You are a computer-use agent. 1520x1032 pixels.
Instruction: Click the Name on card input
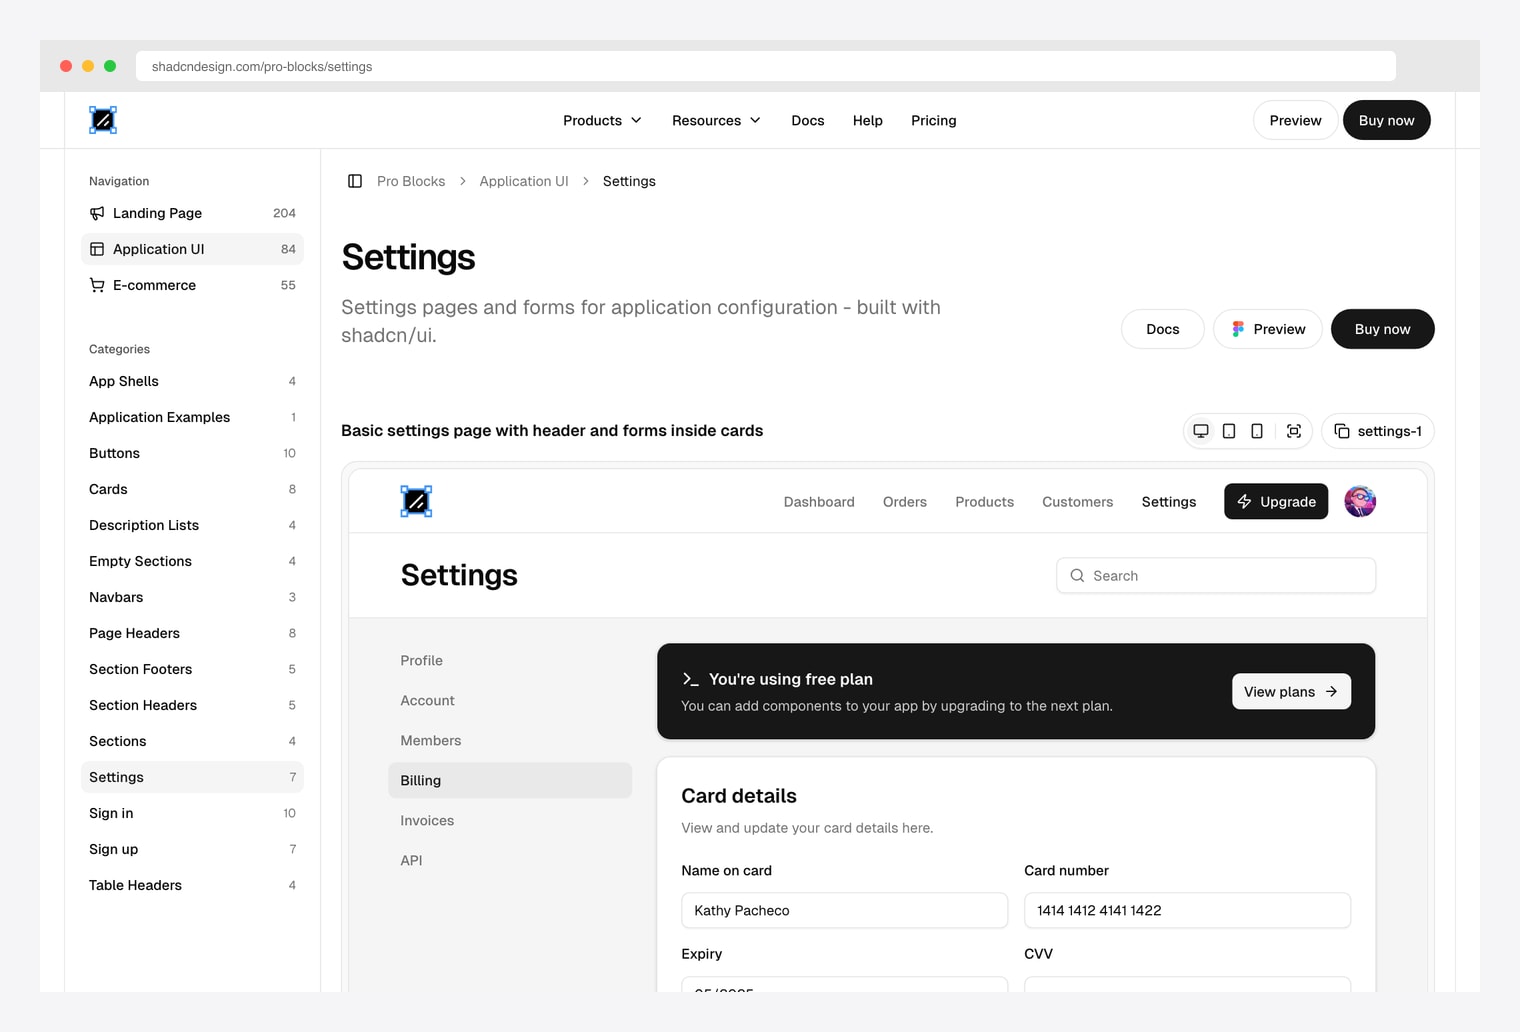pyautogui.click(x=845, y=910)
